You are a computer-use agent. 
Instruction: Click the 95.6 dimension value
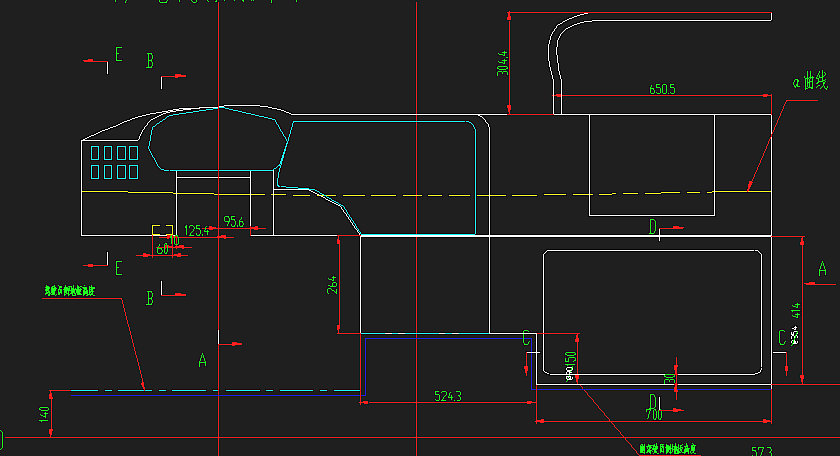(234, 220)
